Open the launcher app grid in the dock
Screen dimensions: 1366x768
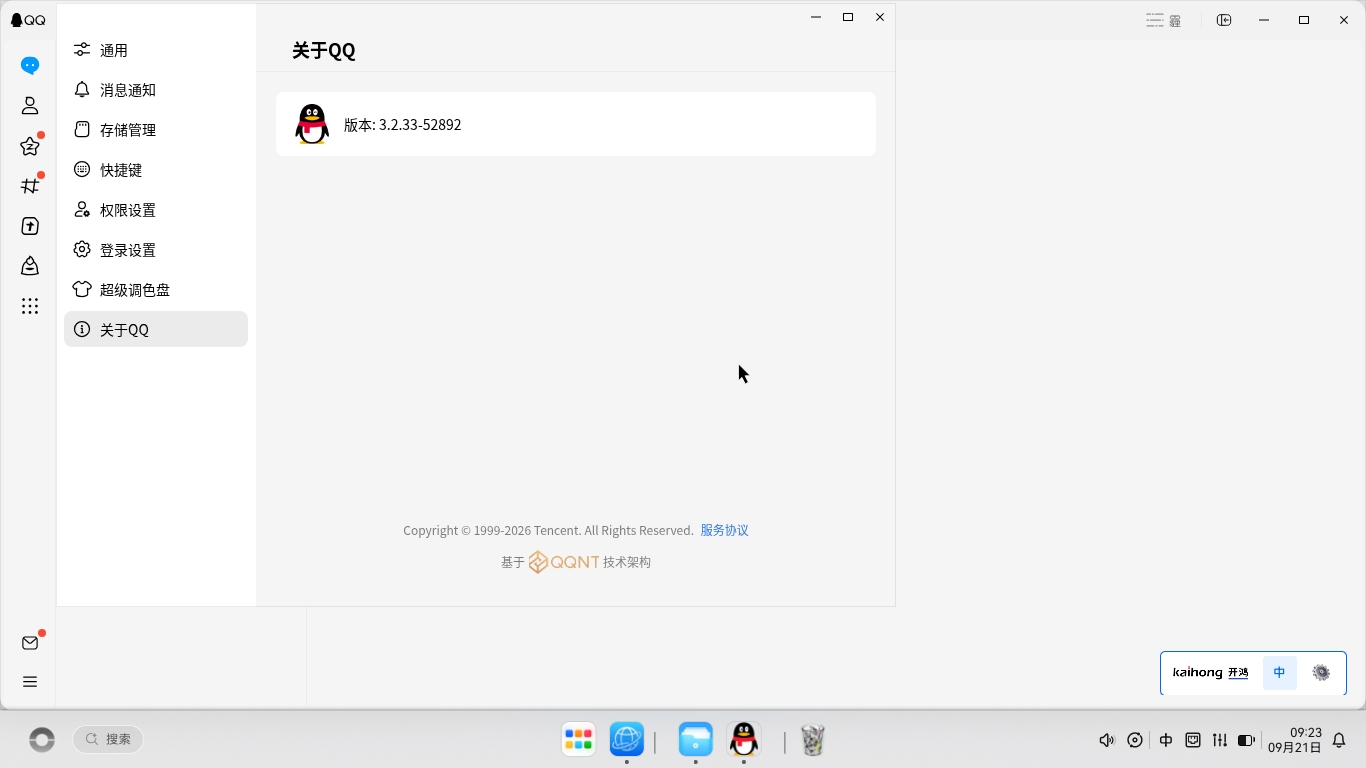579,739
